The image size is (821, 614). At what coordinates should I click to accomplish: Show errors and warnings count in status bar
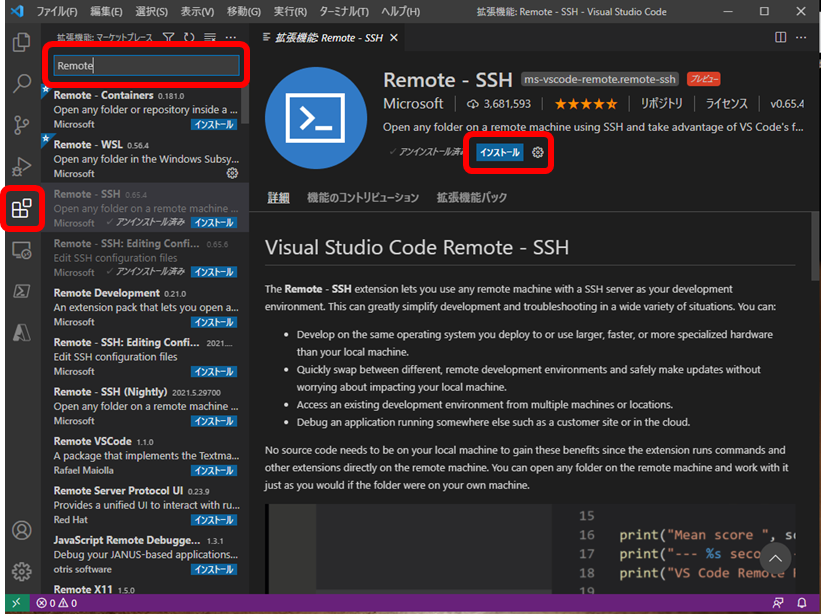click(57, 603)
